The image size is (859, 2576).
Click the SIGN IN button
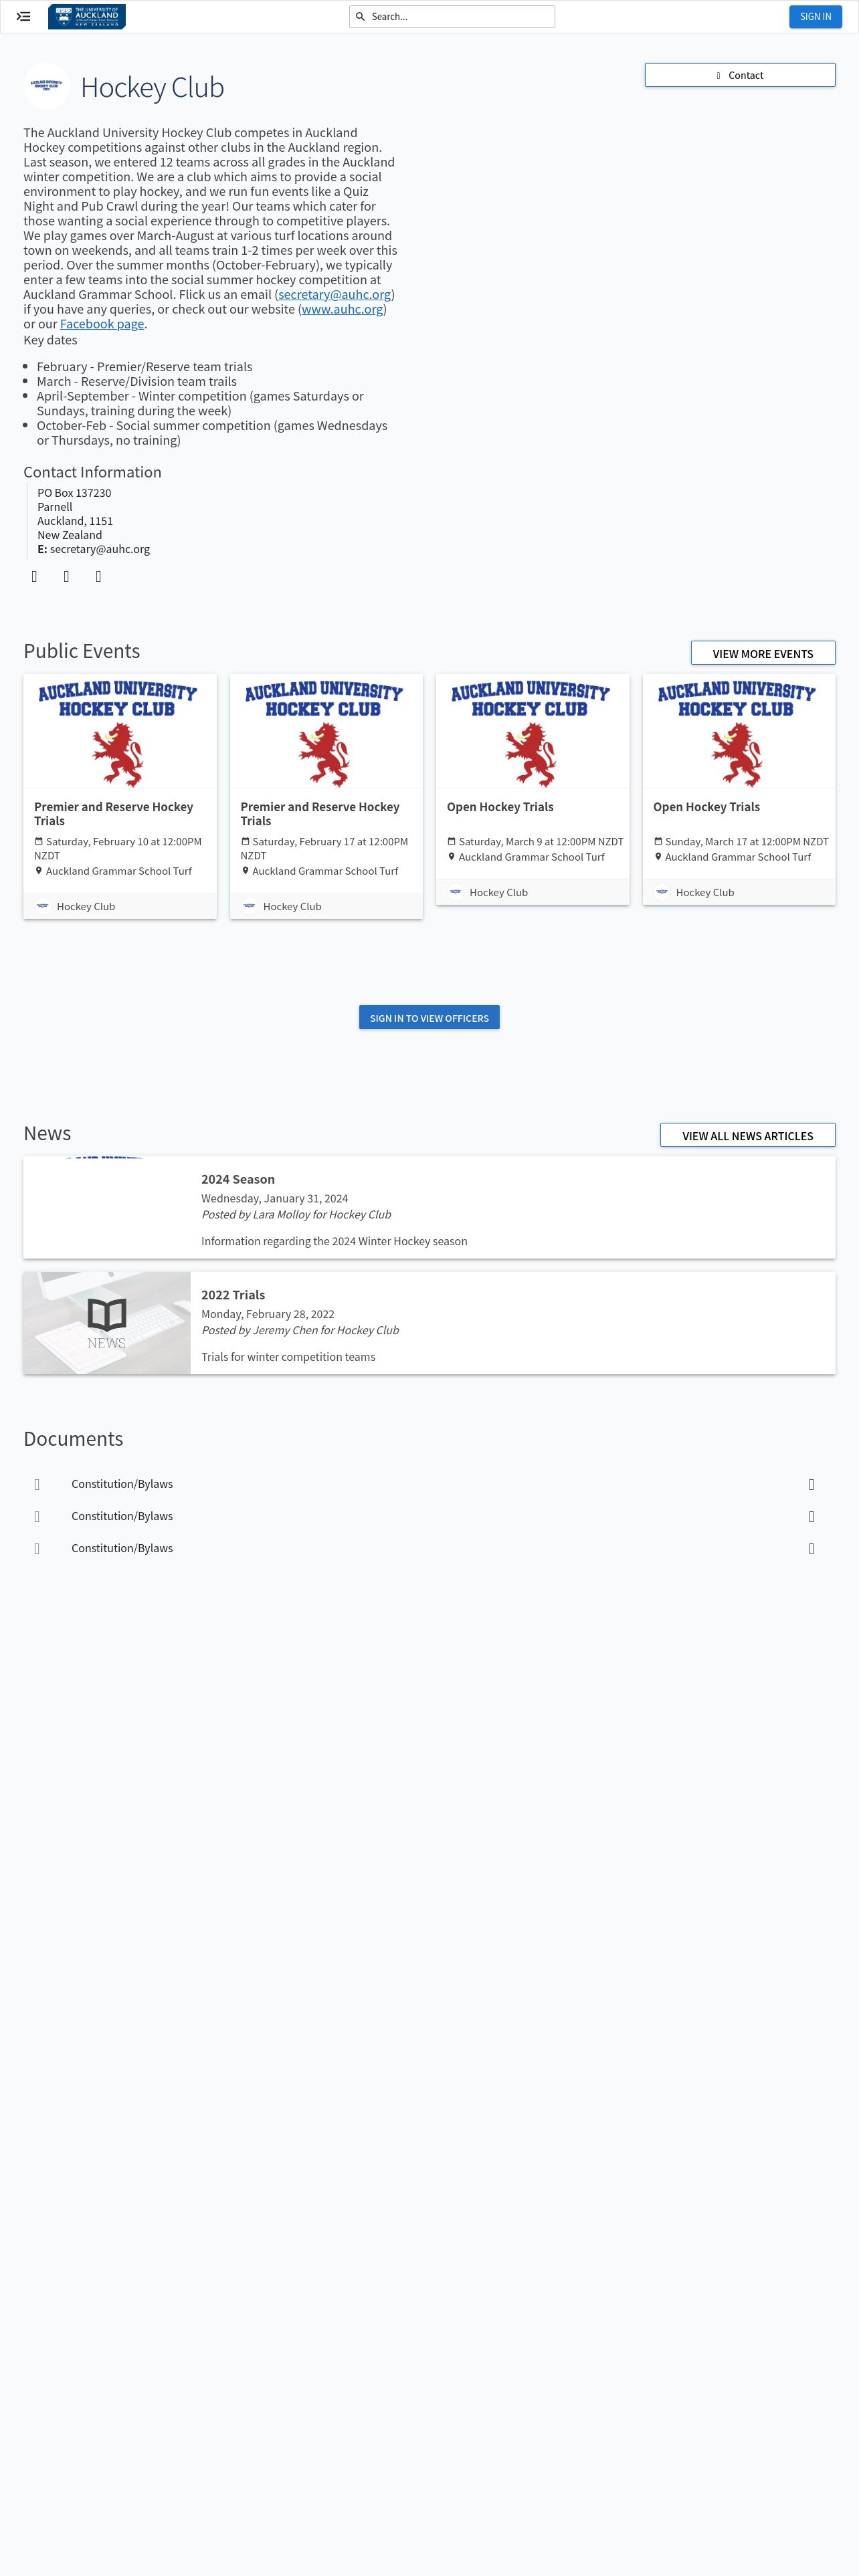[815, 17]
